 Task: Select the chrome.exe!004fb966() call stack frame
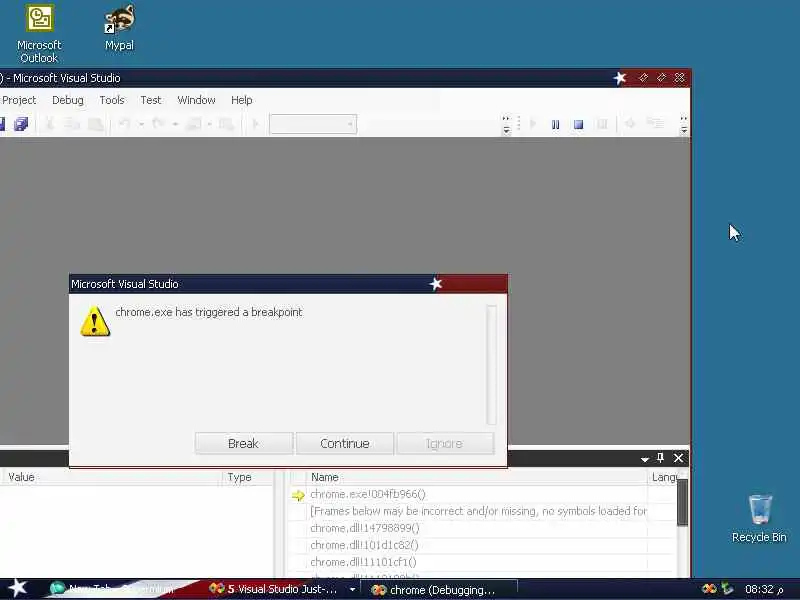367,494
